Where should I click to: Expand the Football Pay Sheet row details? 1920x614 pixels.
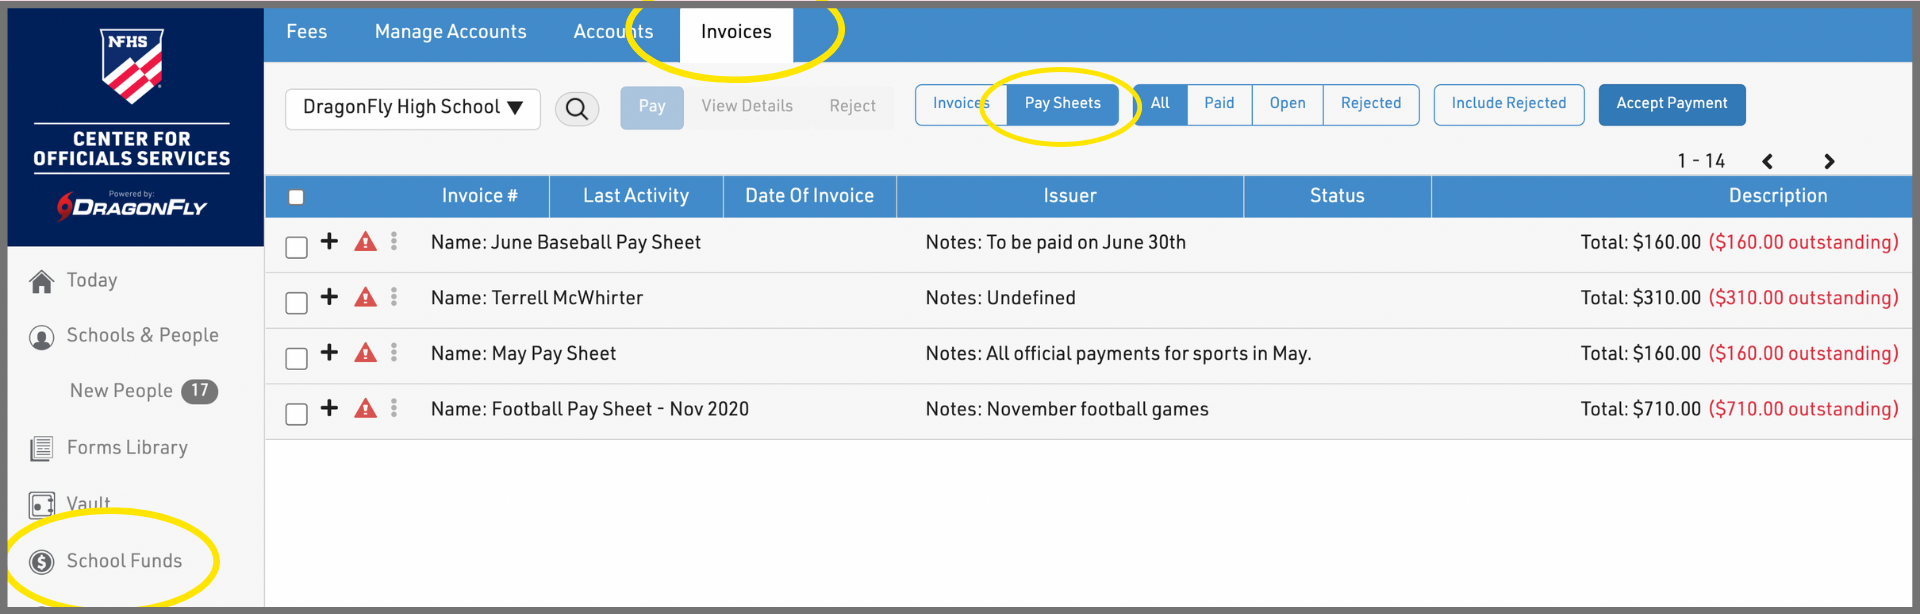[x=329, y=408]
